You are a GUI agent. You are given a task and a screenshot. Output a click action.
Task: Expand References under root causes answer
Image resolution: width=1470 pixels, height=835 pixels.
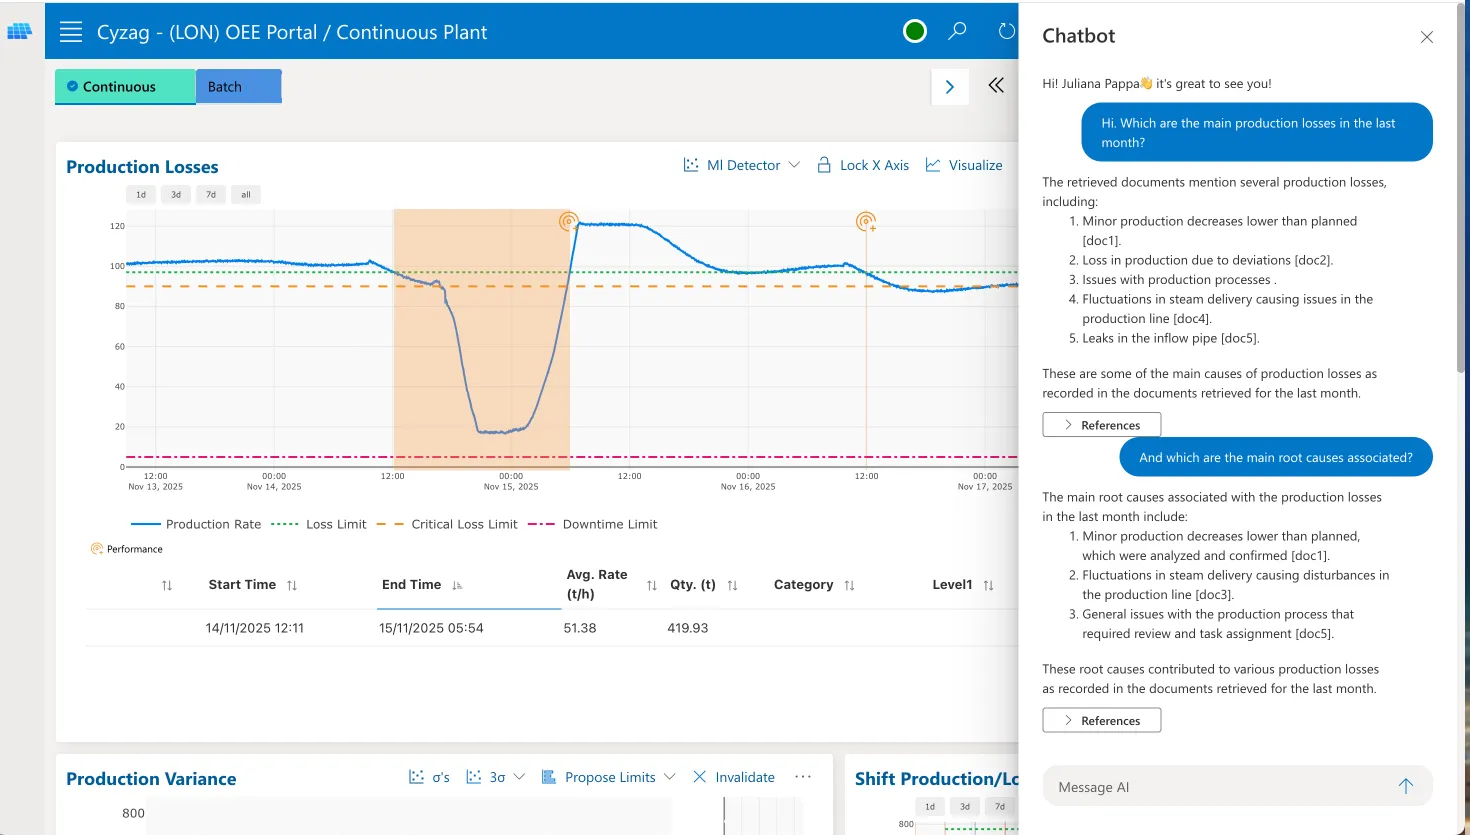tap(1101, 720)
